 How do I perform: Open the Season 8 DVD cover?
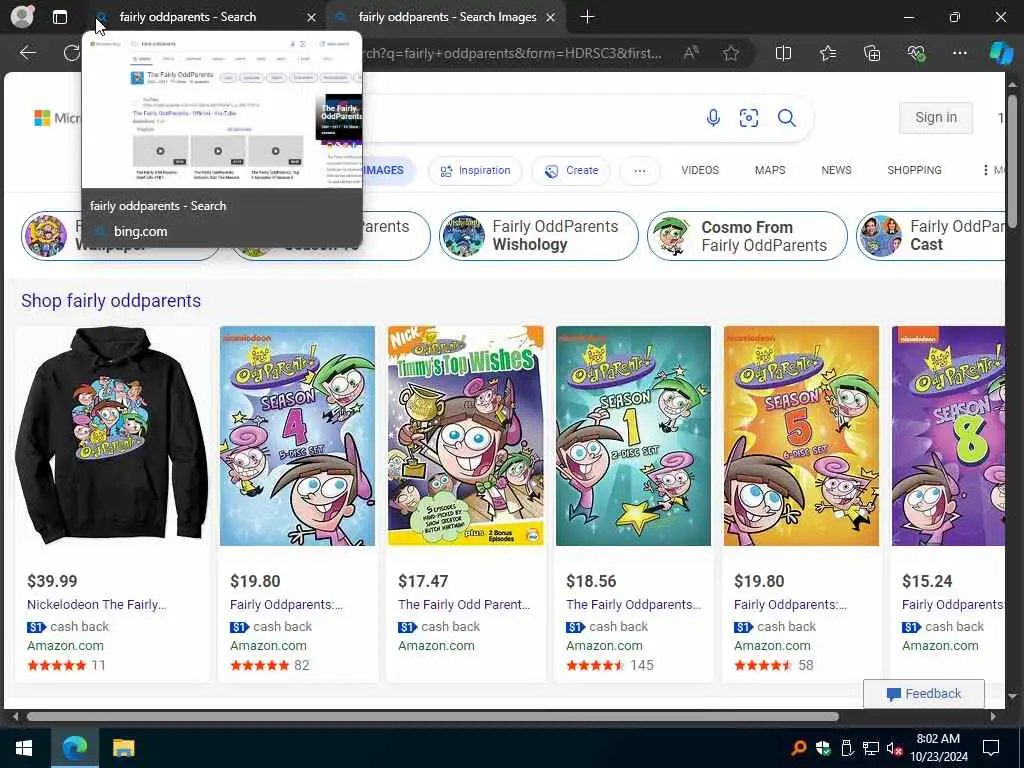tap(948, 436)
